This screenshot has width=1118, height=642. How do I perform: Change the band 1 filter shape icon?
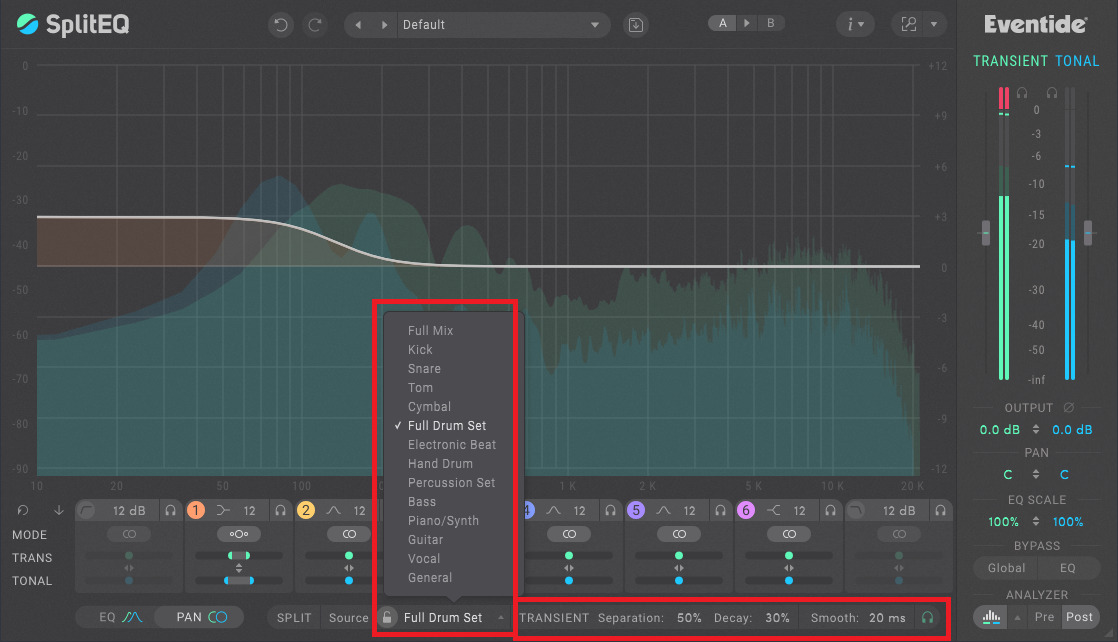click(x=223, y=511)
